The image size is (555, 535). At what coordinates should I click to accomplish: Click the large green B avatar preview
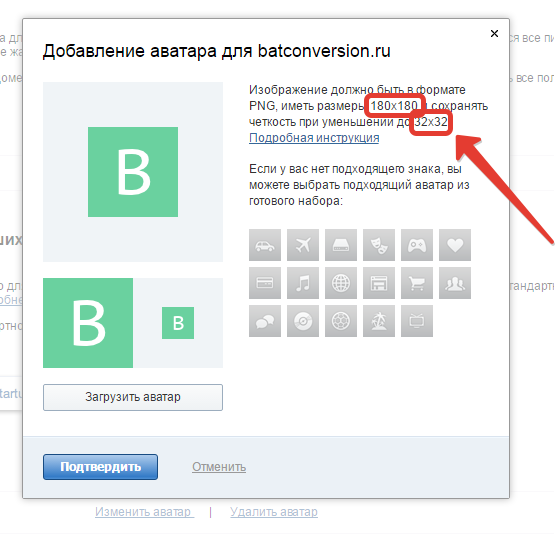(x=133, y=172)
